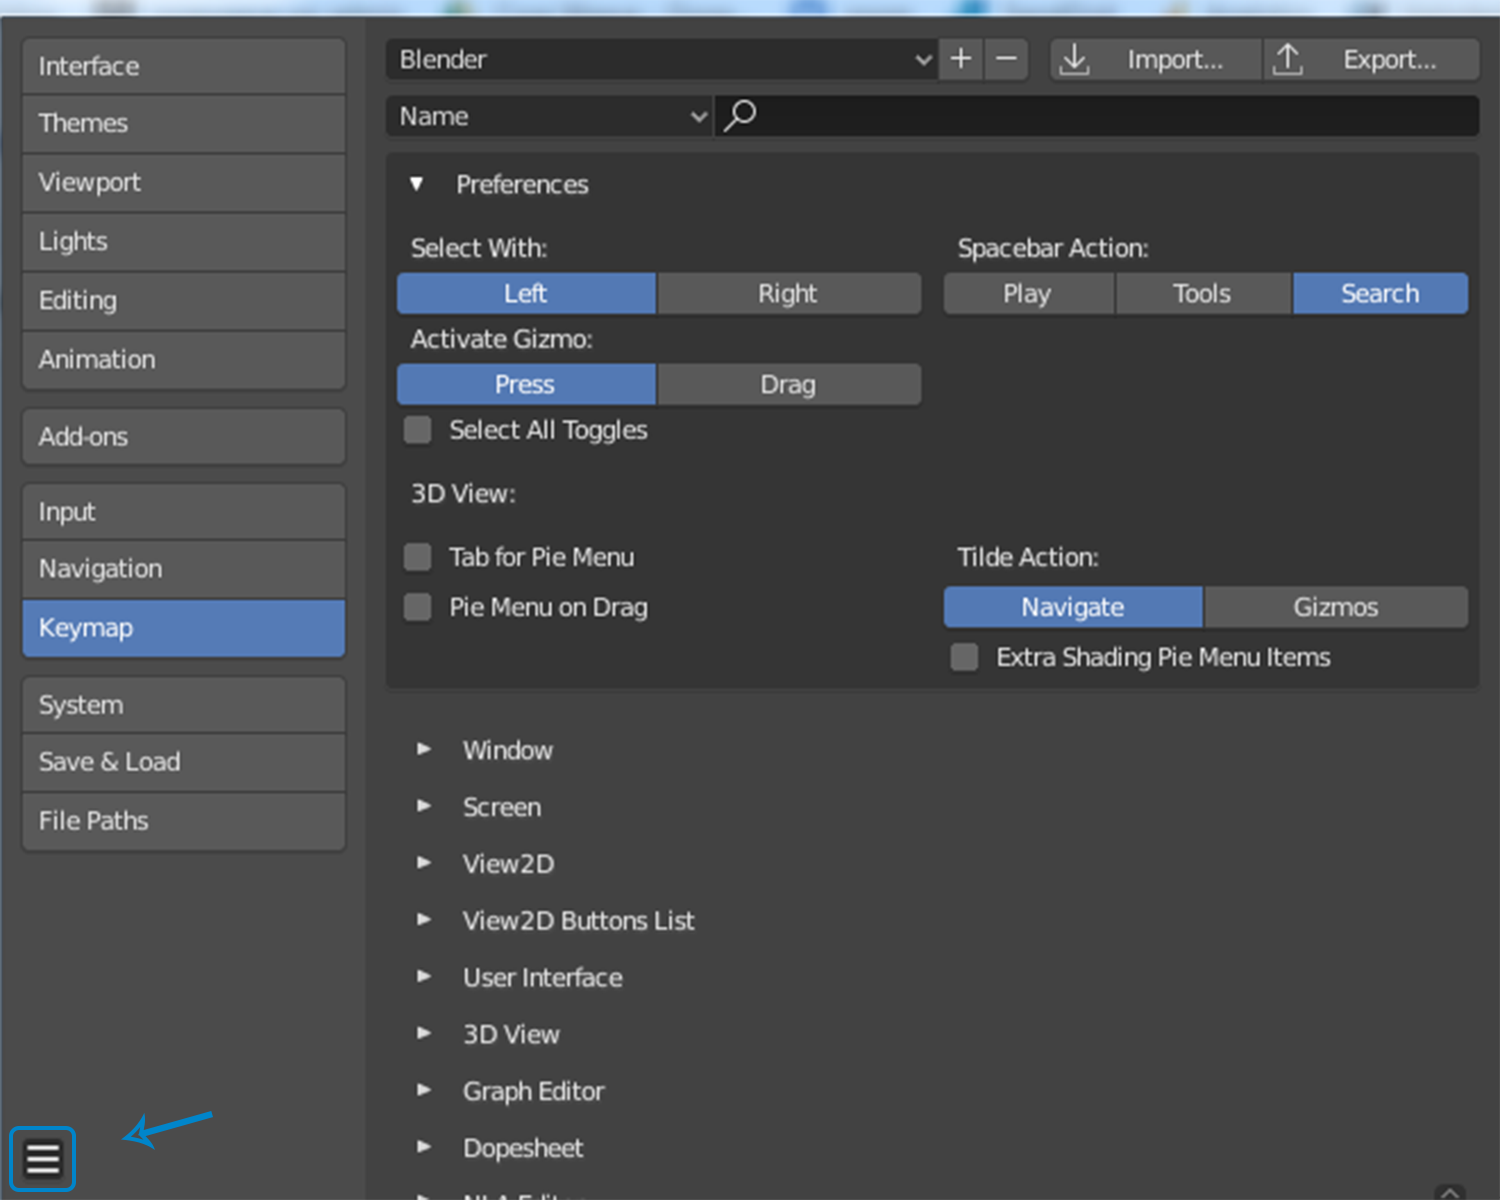Open the Name filter type dropdown
The width and height of the screenshot is (1500, 1200).
549,116
